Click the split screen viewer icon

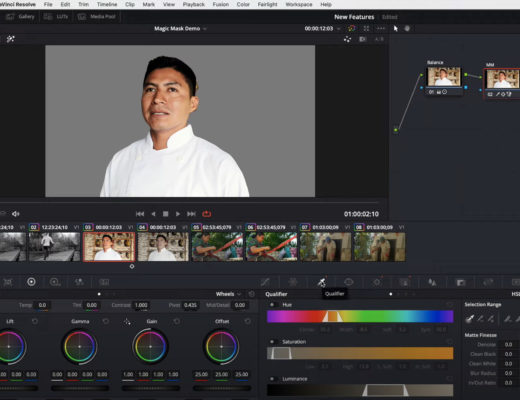[x=363, y=39]
